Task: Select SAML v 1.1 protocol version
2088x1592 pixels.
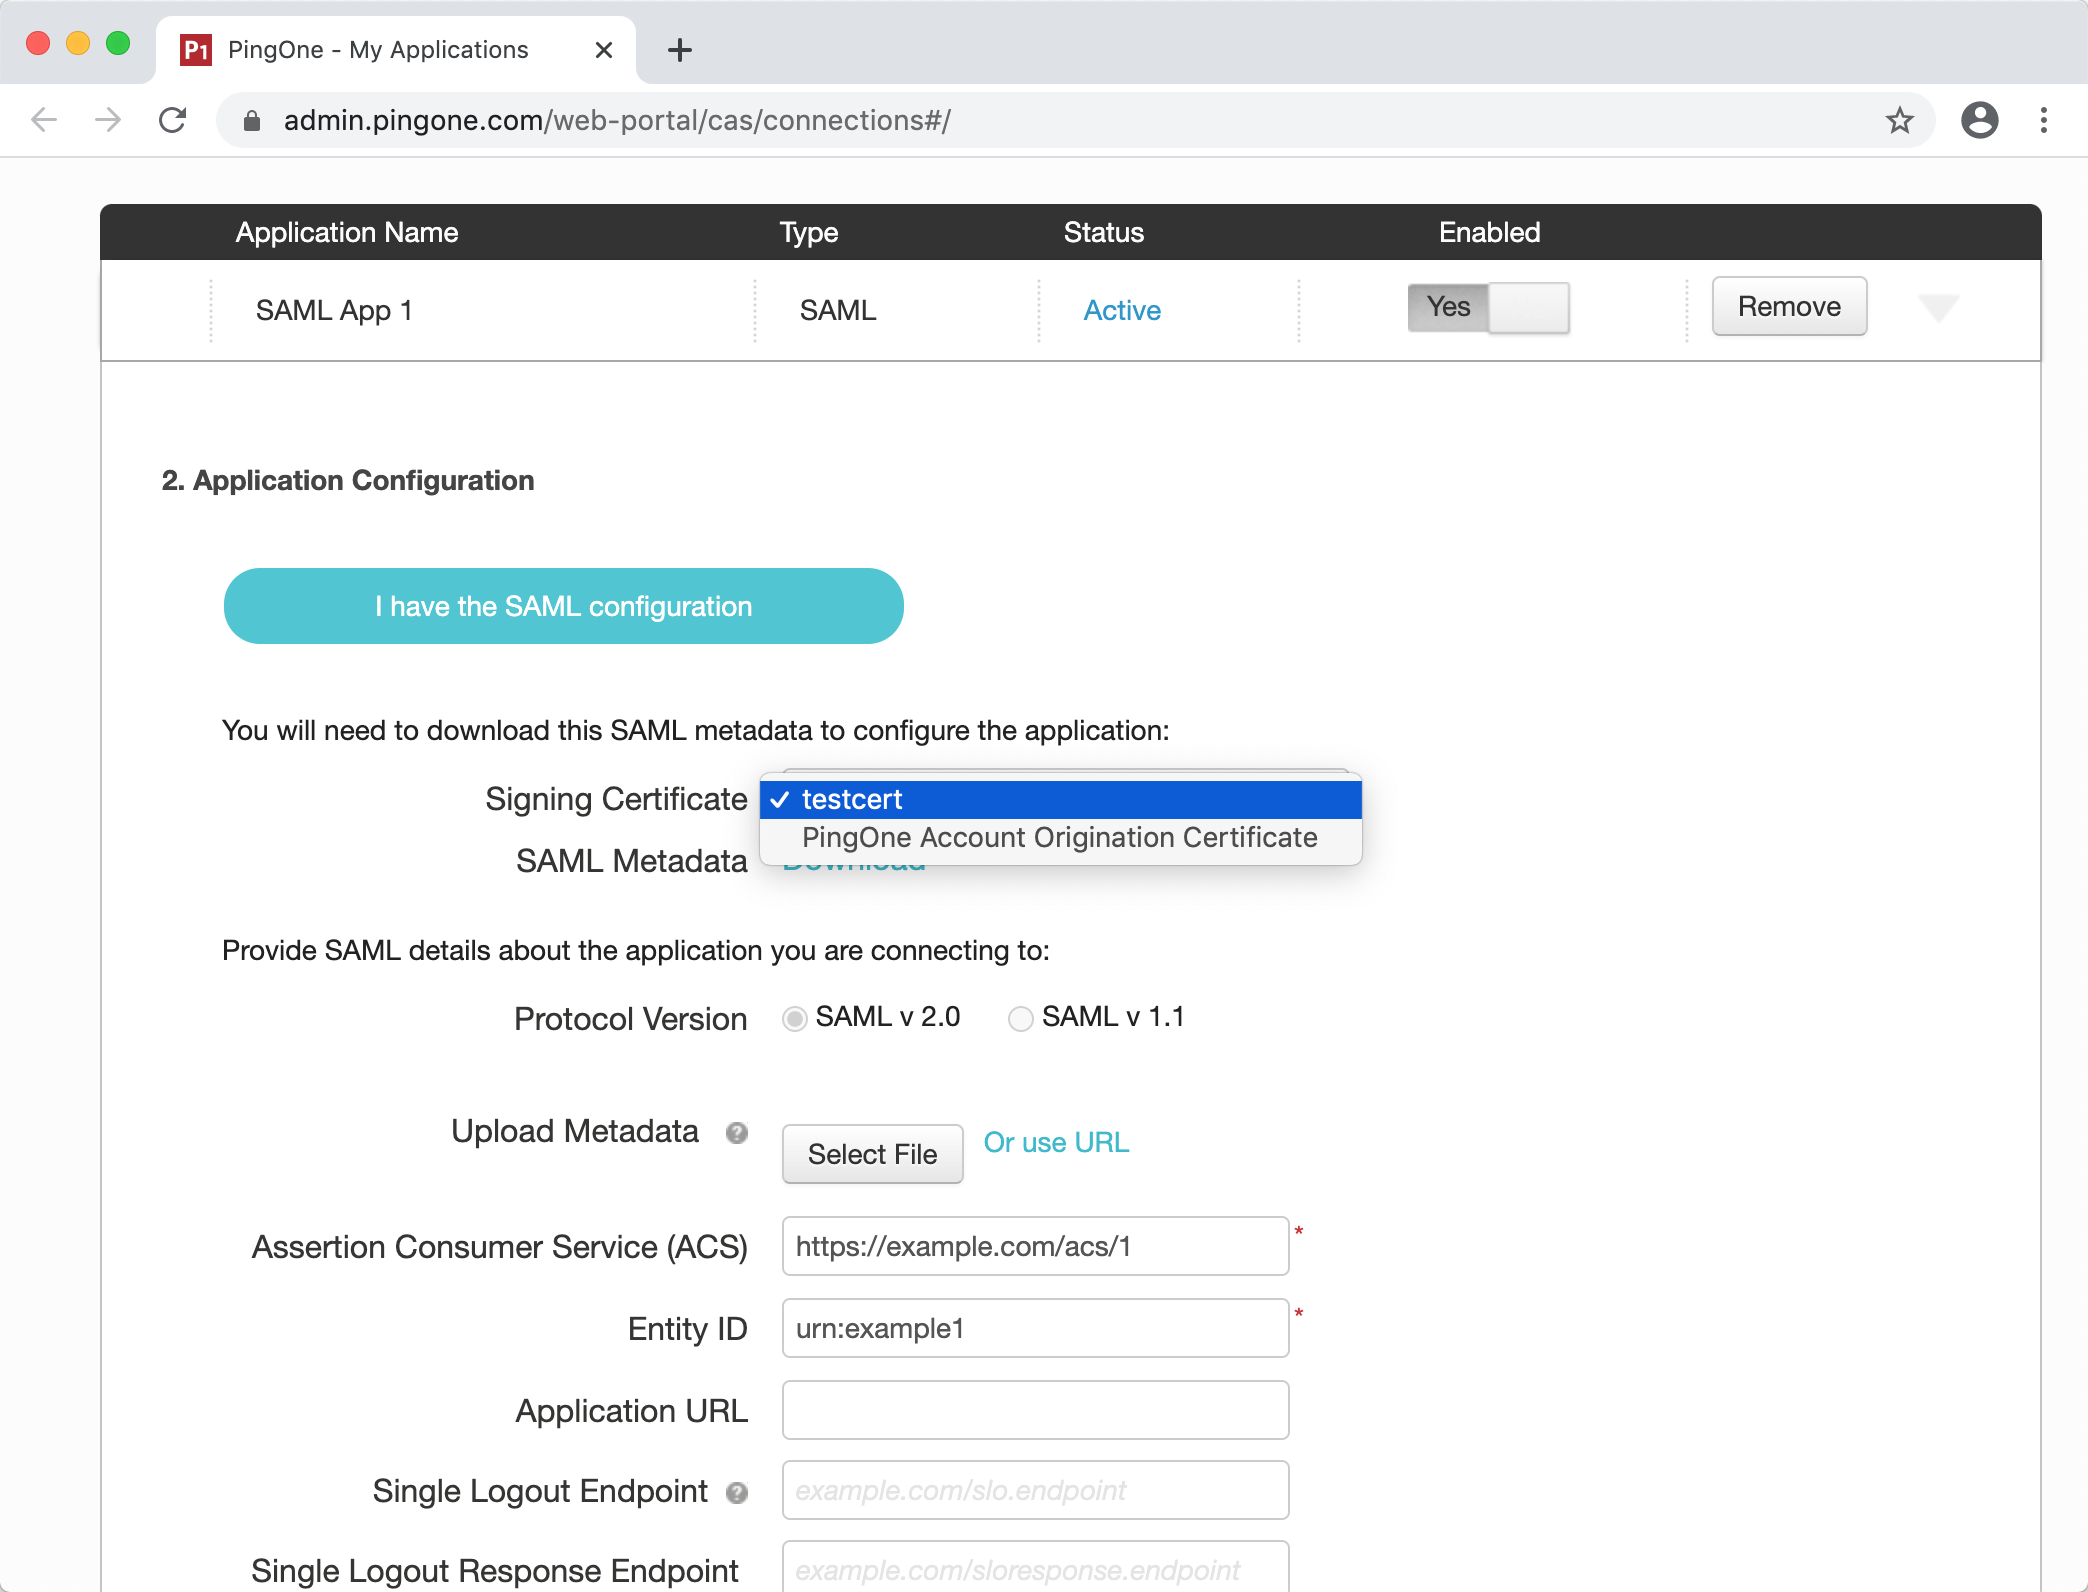Action: 1021,1019
